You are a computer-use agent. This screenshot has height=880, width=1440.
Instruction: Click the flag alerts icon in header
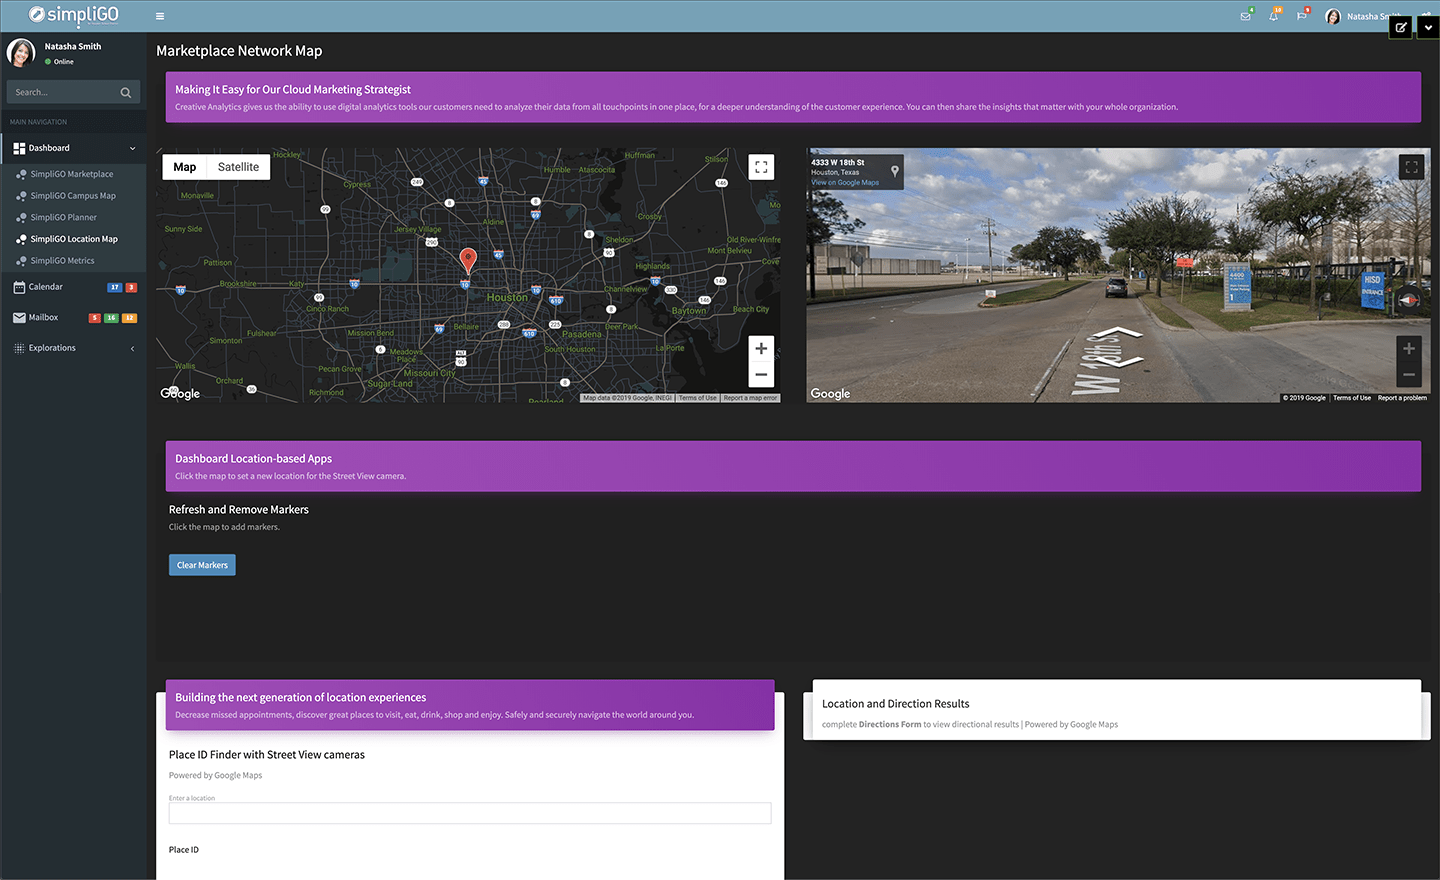pyautogui.click(x=1301, y=16)
